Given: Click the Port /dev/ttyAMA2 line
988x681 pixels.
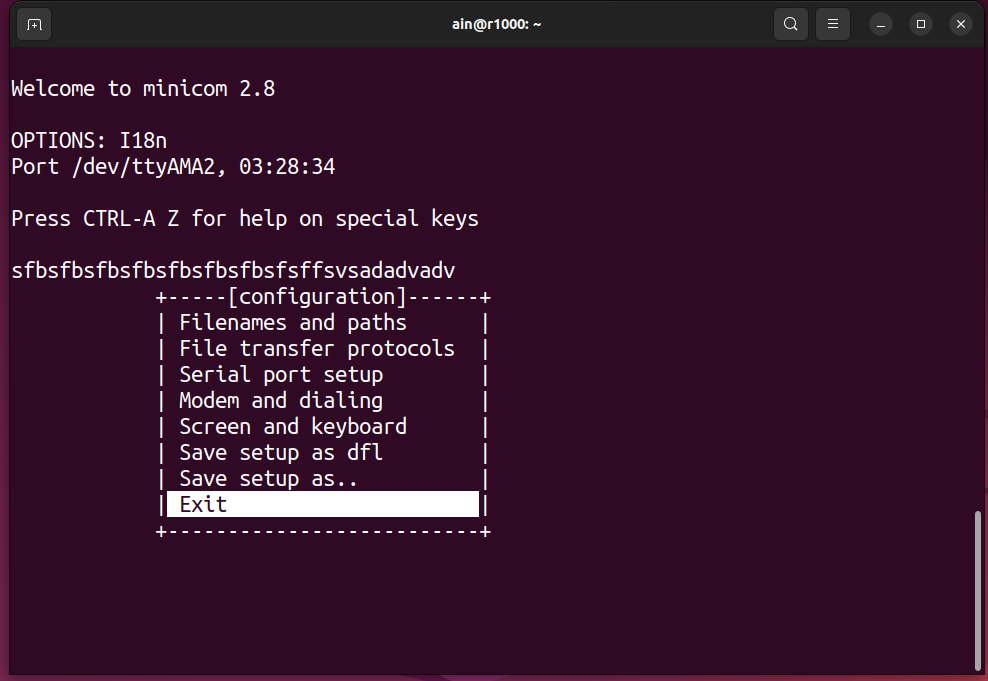Looking at the screenshot, I should click(x=173, y=167).
